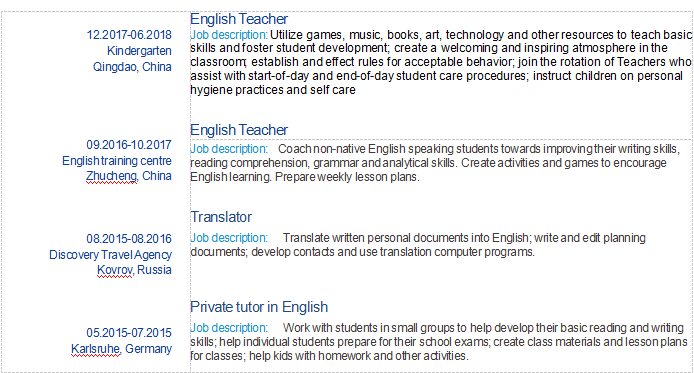
Task: Click the date range 09.2016-10.2017
Action: pos(129,145)
